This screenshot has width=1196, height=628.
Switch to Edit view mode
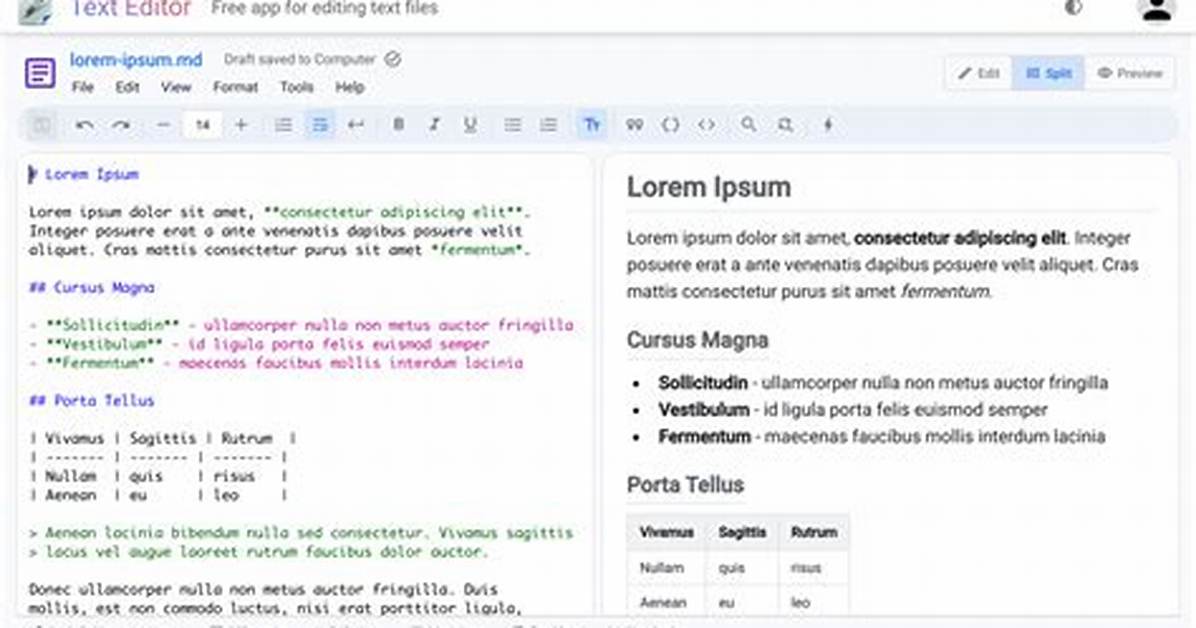click(x=979, y=73)
